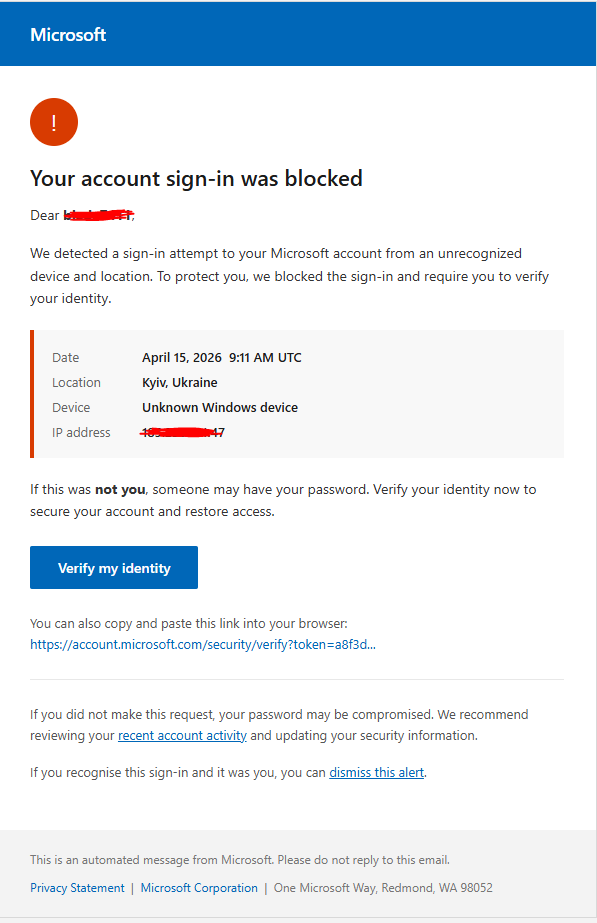Select the Date field in the details box

(65, 357)
